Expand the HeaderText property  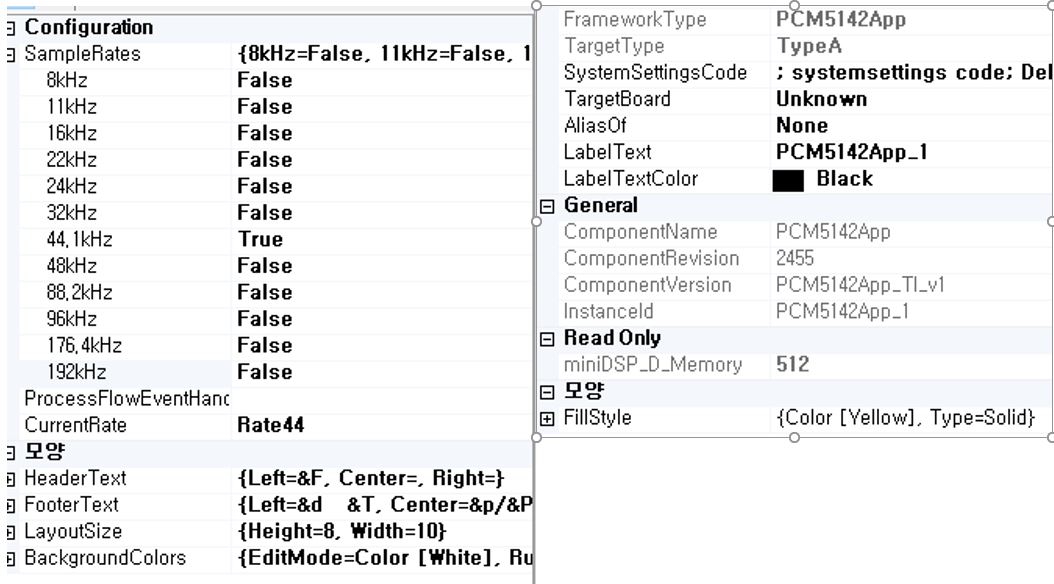point(10,479)
